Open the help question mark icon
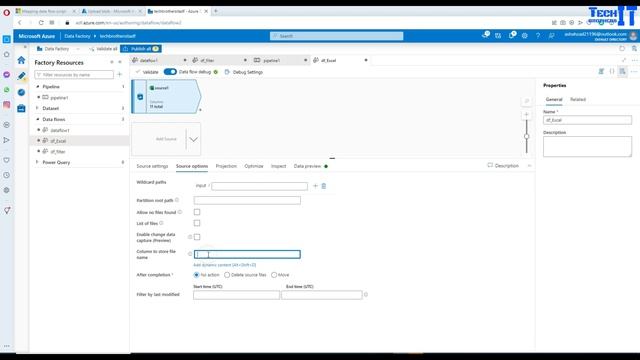Screen dimensions: 640x360 [x=538, y=36]
